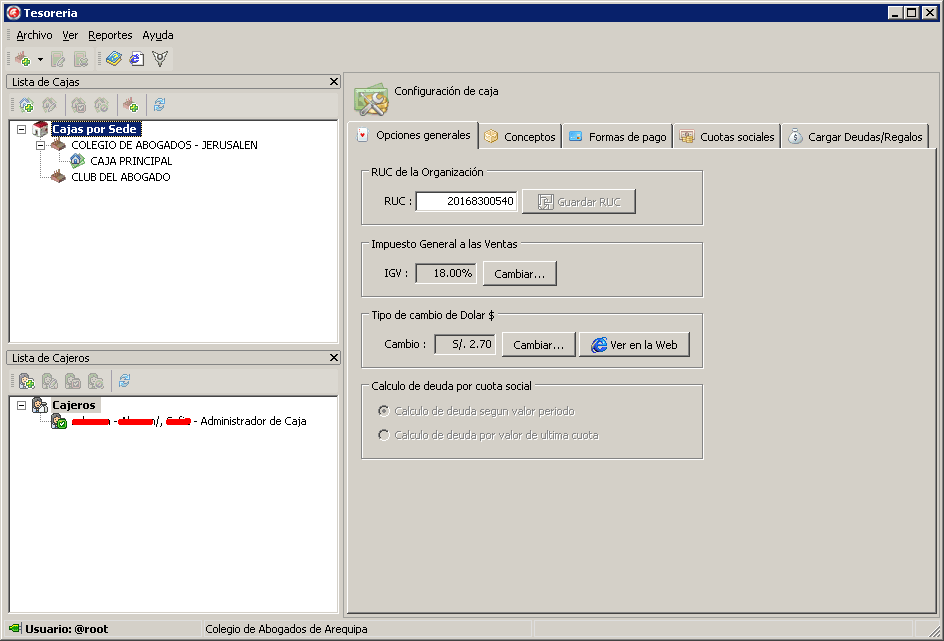Collapse COLEGIO DE ABOGADOS - JERUSALEN node
Viewport: 944px width, 641px height.
(x=40, y=145)
